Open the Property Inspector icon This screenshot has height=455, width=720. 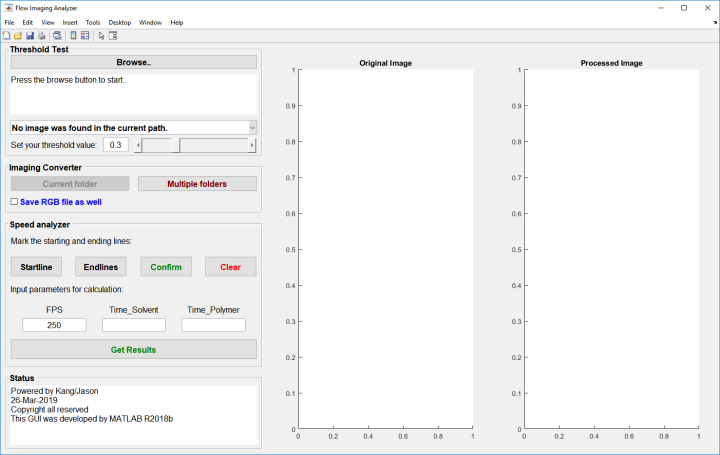pos(113,35)
